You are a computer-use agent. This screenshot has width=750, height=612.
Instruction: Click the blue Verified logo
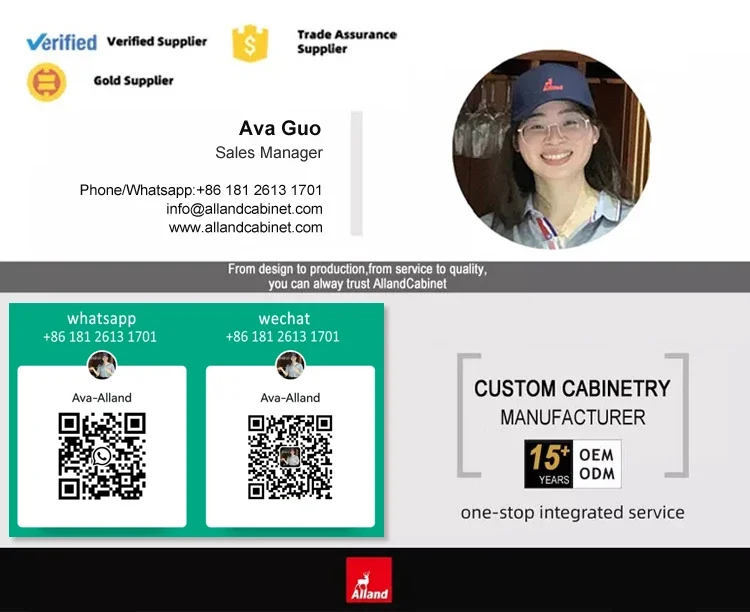coord(62,42)
